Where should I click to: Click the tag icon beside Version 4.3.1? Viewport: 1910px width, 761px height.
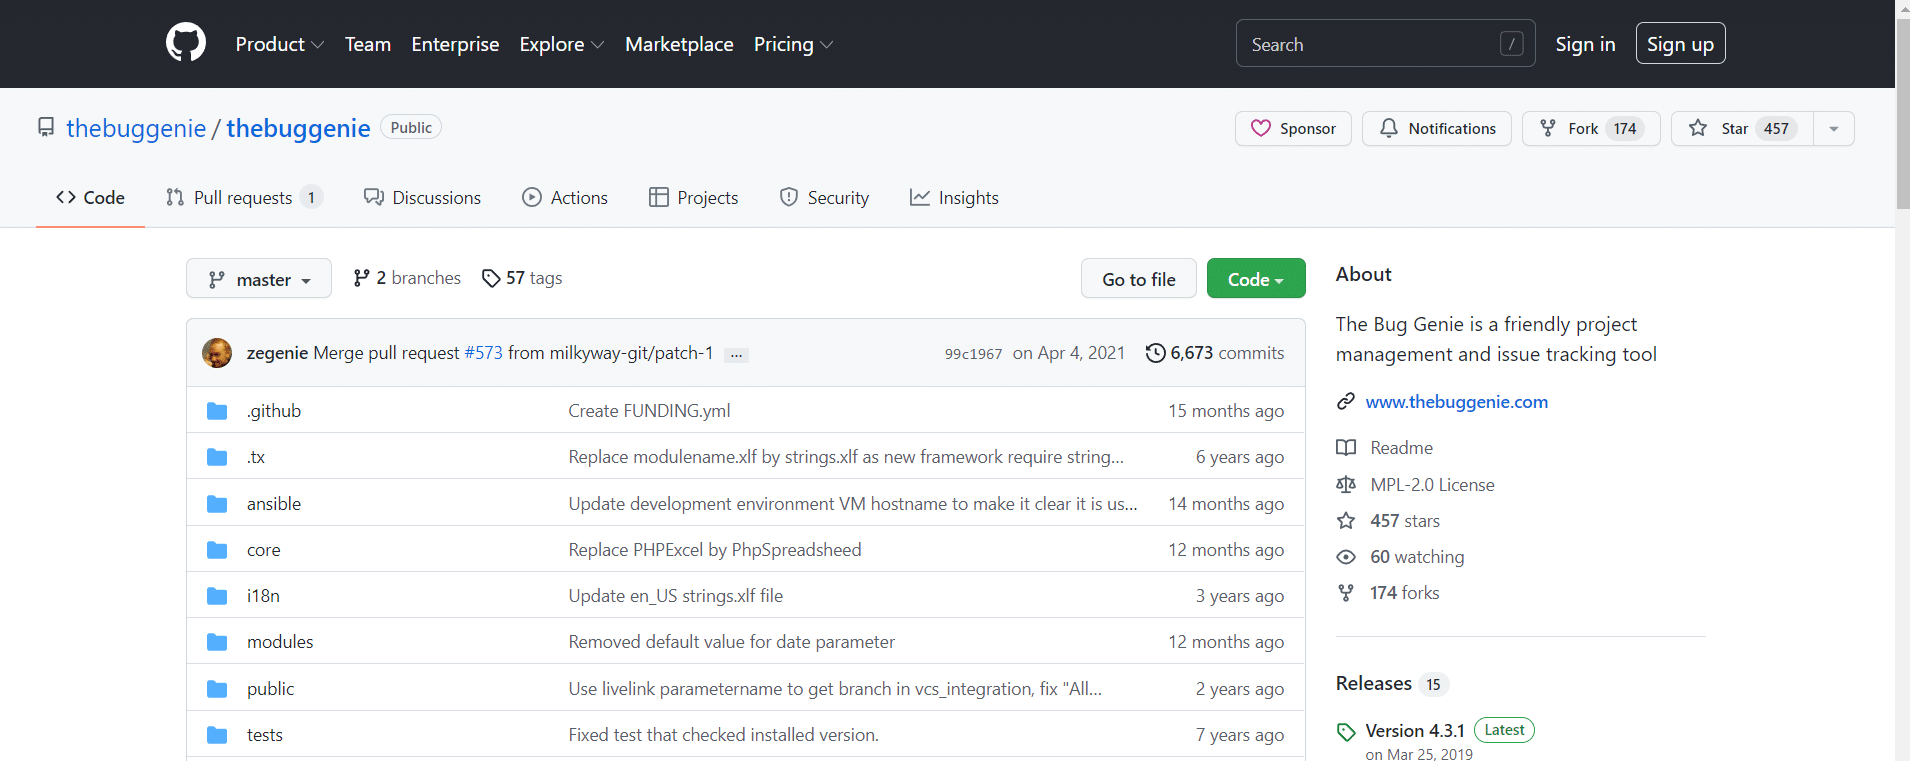point(1346,732)
